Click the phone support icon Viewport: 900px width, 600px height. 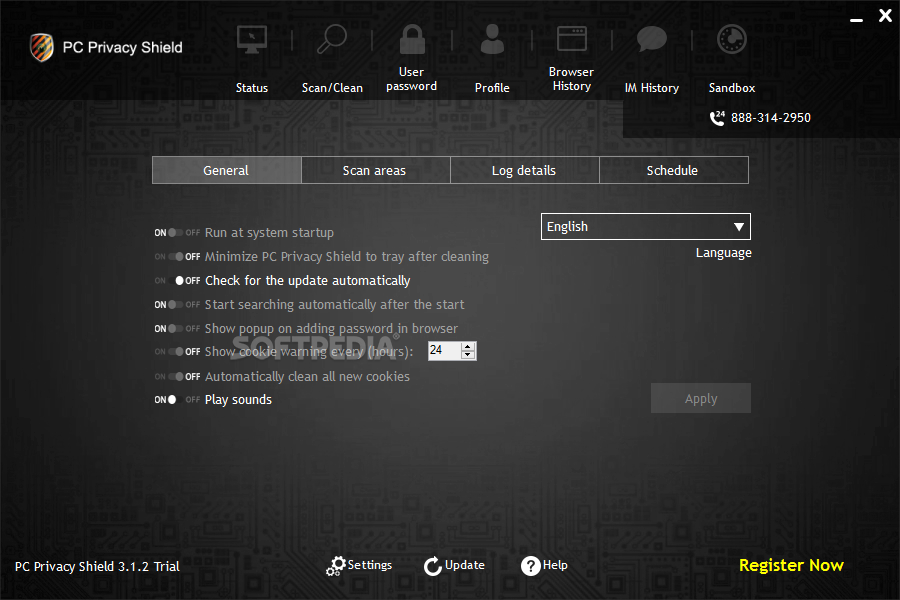coord(717,118)
